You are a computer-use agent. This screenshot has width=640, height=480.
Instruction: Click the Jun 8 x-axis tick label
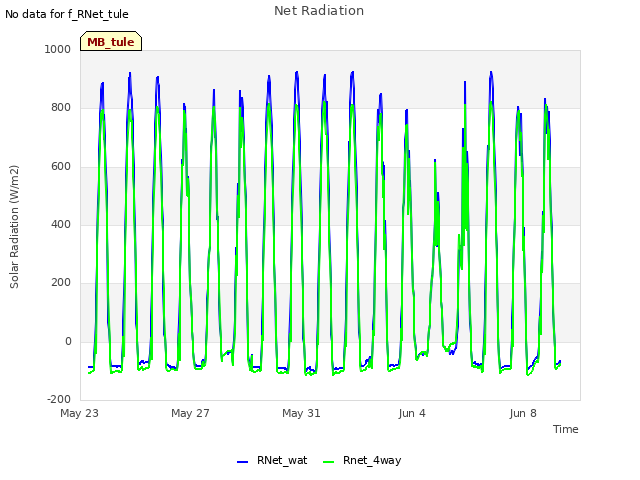tap(523, 413)
